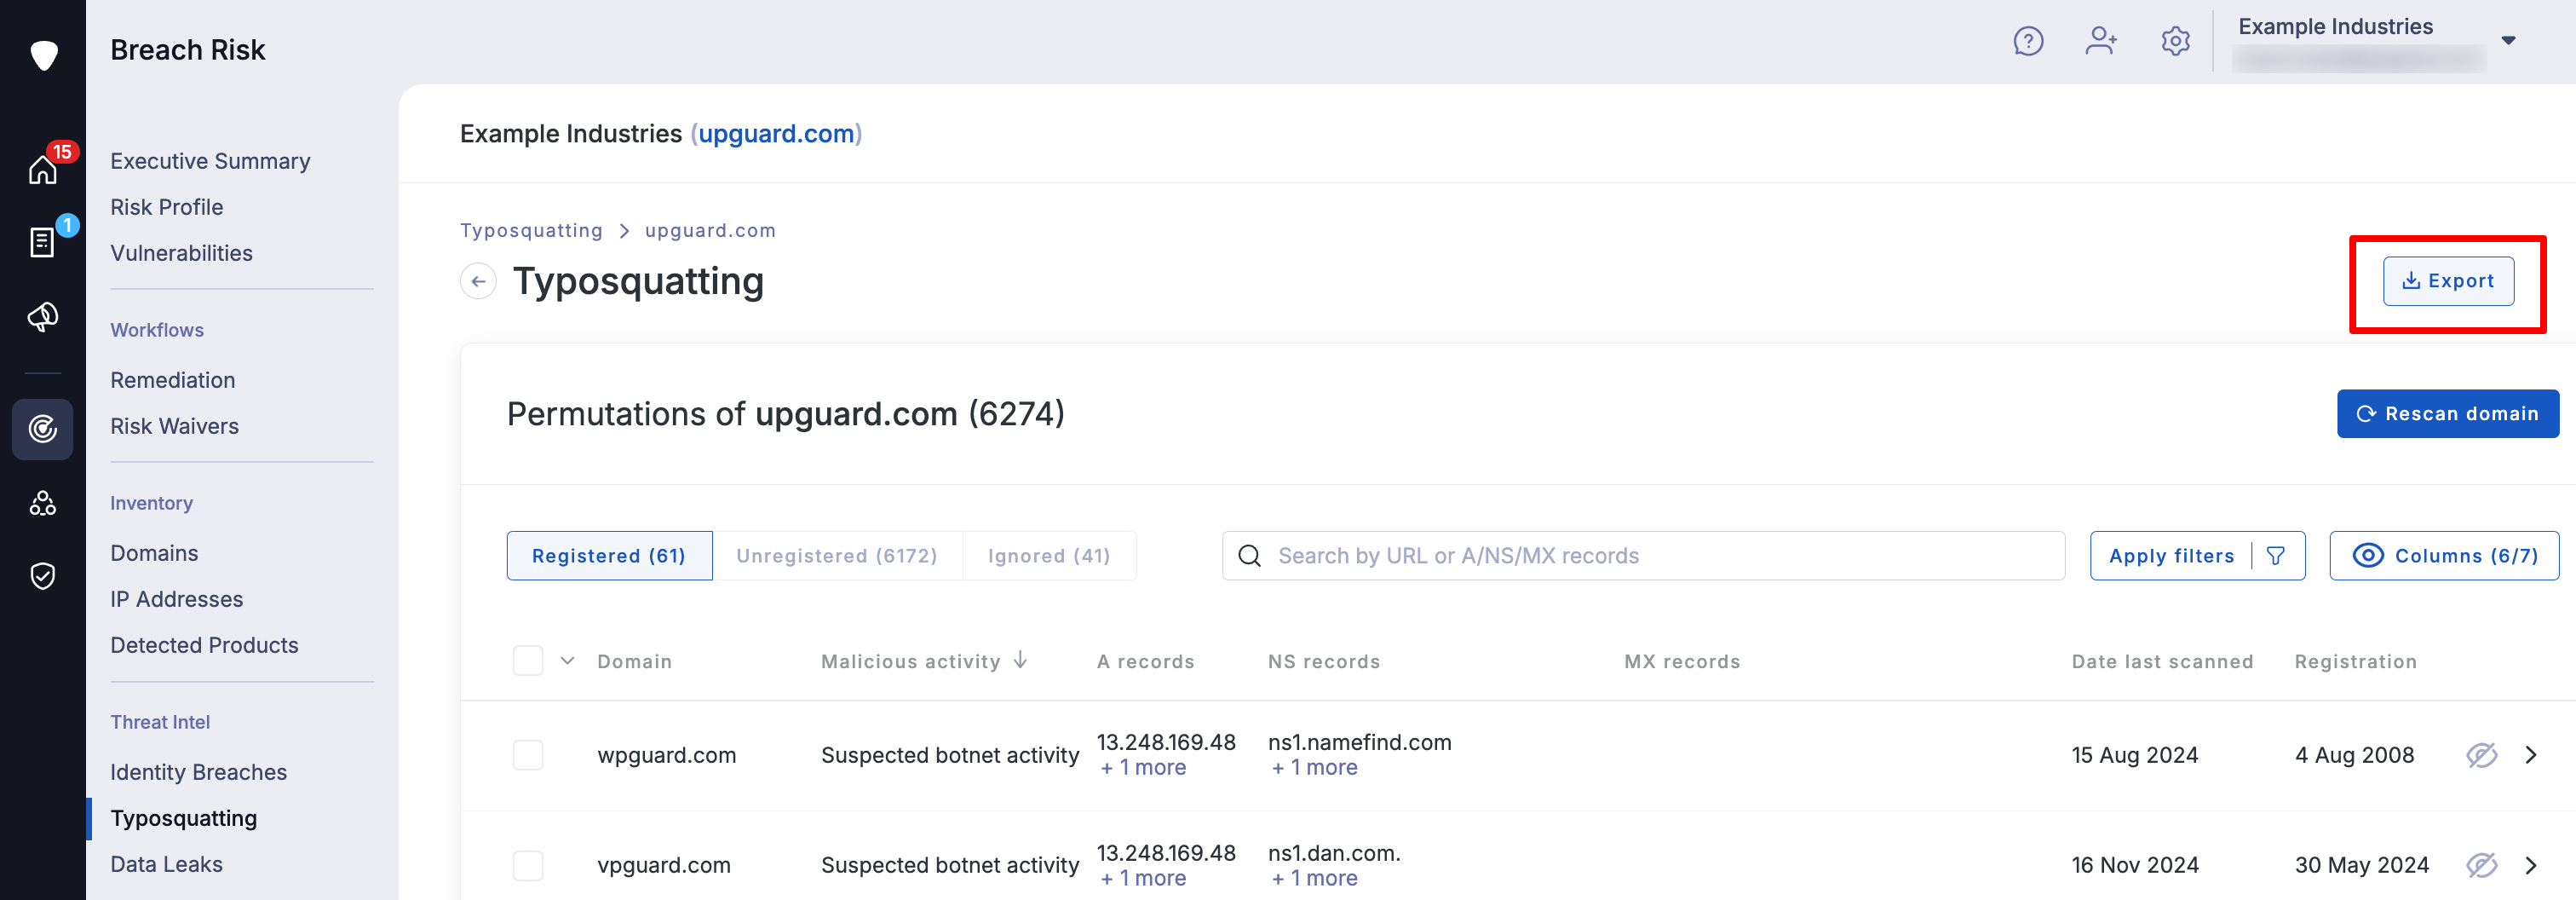Screen dimensions: 2576x900
Task: Sort by Registration column header
Action: point(2355,661)
